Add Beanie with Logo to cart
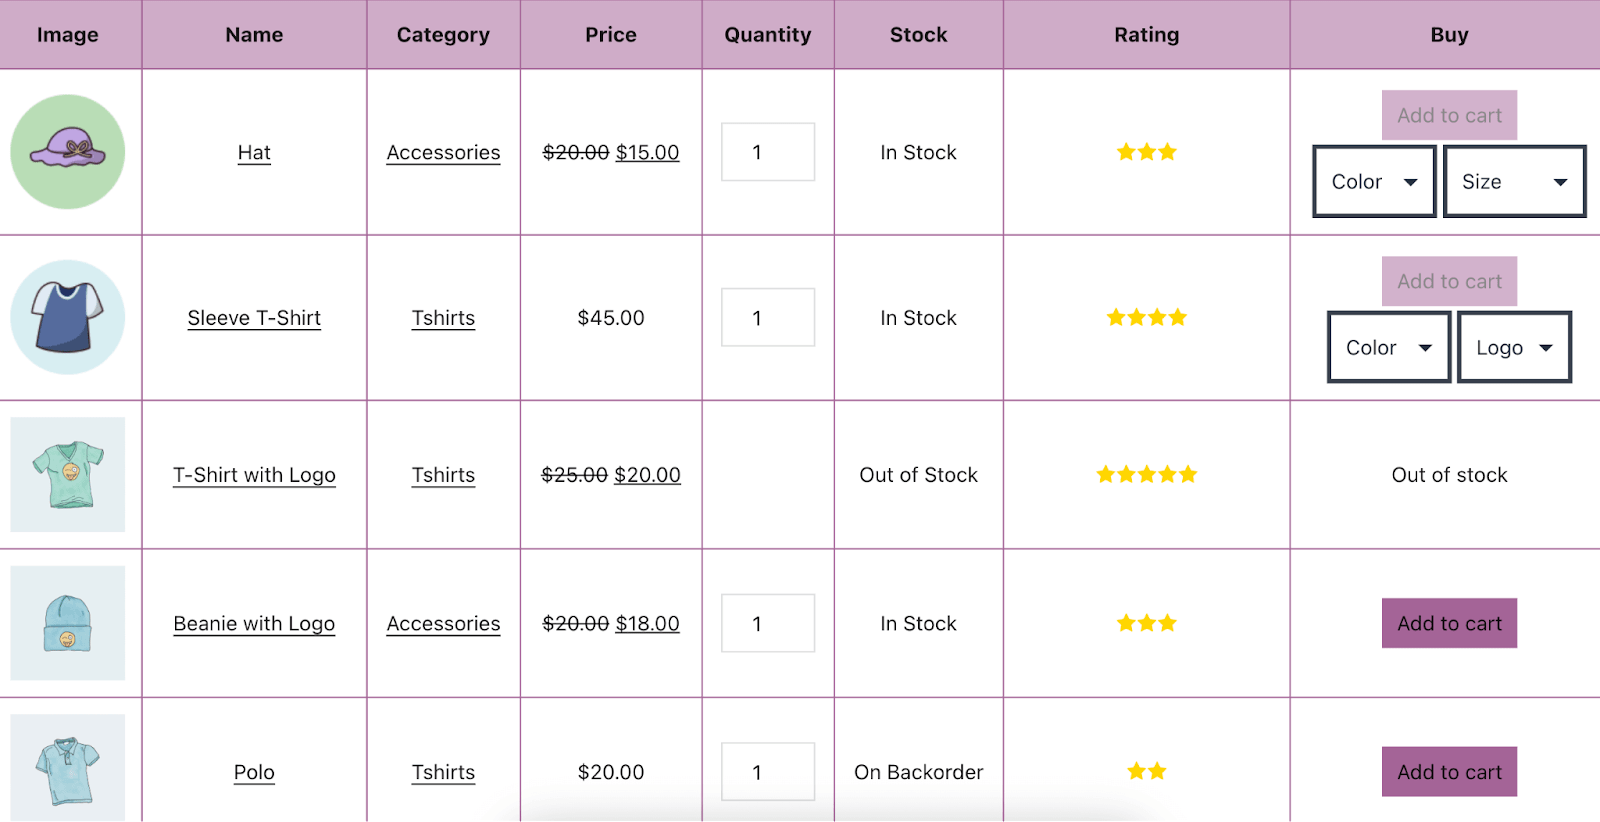1600x822 pixels. 1448,623
